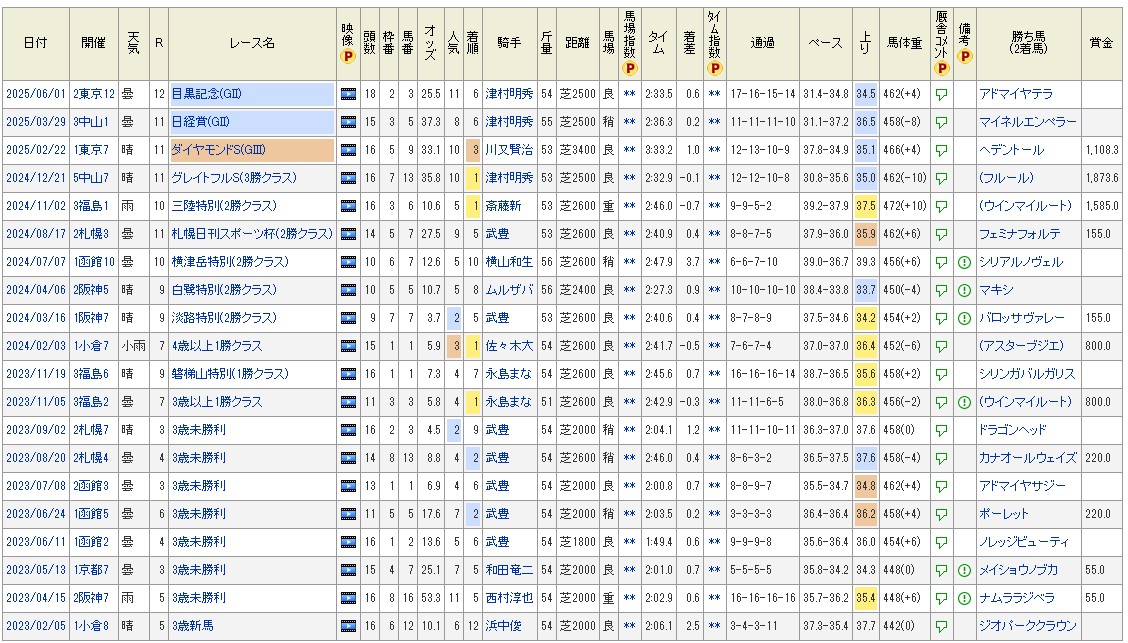This screenshot has height=643, width=1128.
Task: Open jockey 川又賢治 profile link
Action: [x=509, y=150]
